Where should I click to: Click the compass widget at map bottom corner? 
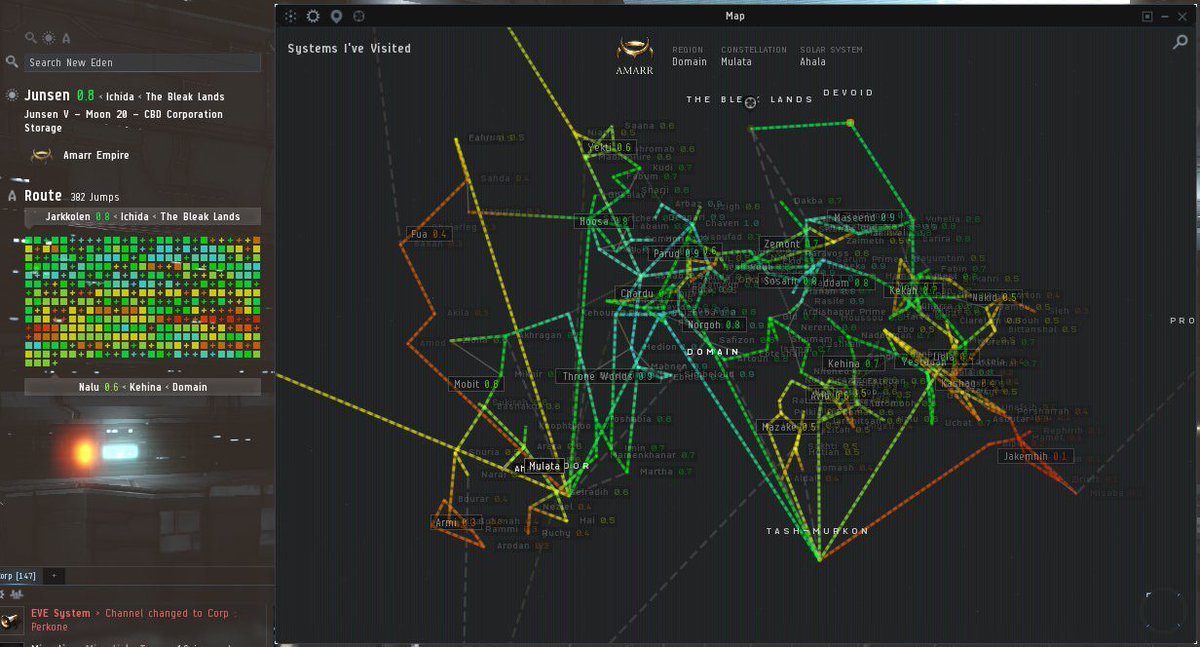1165,610
